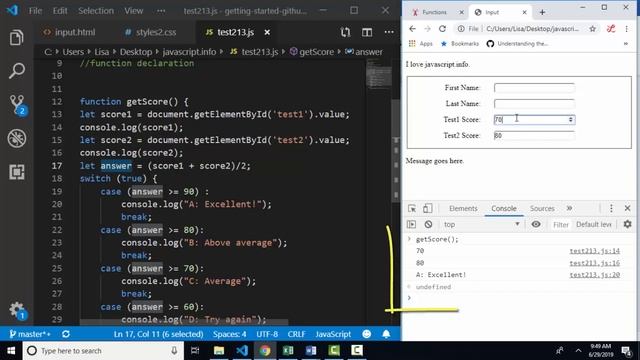
Task: Synchronize changes in status bar
Action: [x=66, y=334]
